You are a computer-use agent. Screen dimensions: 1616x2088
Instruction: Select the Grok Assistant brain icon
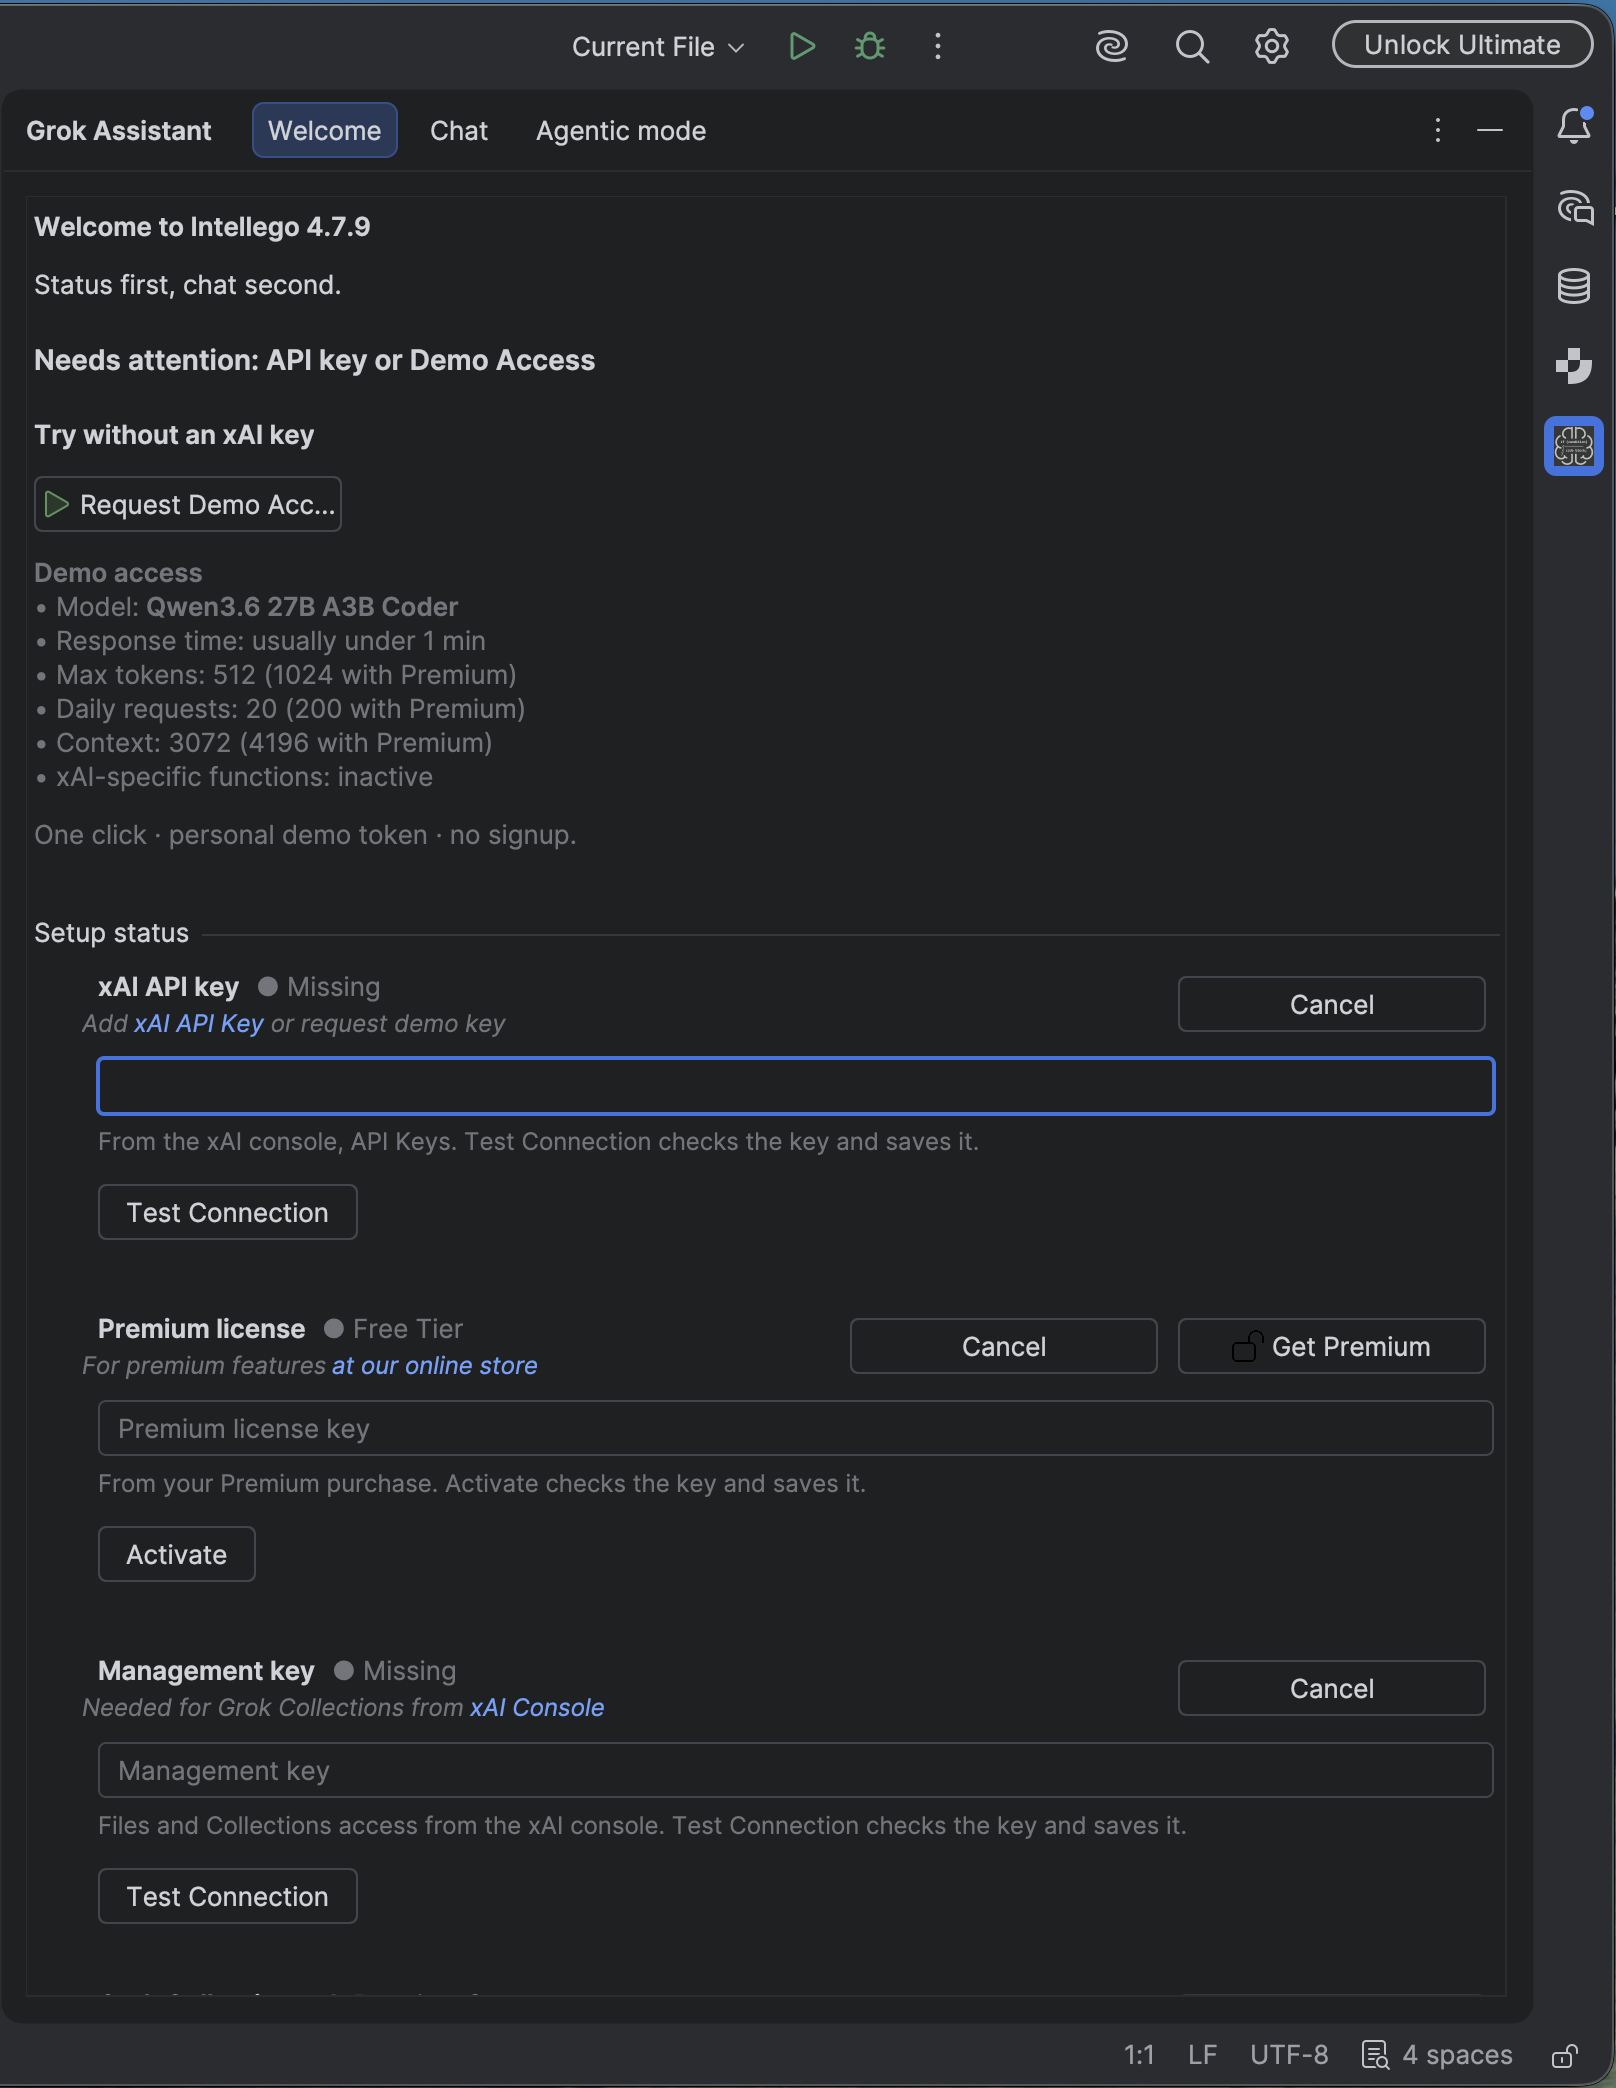point(1574,446)
